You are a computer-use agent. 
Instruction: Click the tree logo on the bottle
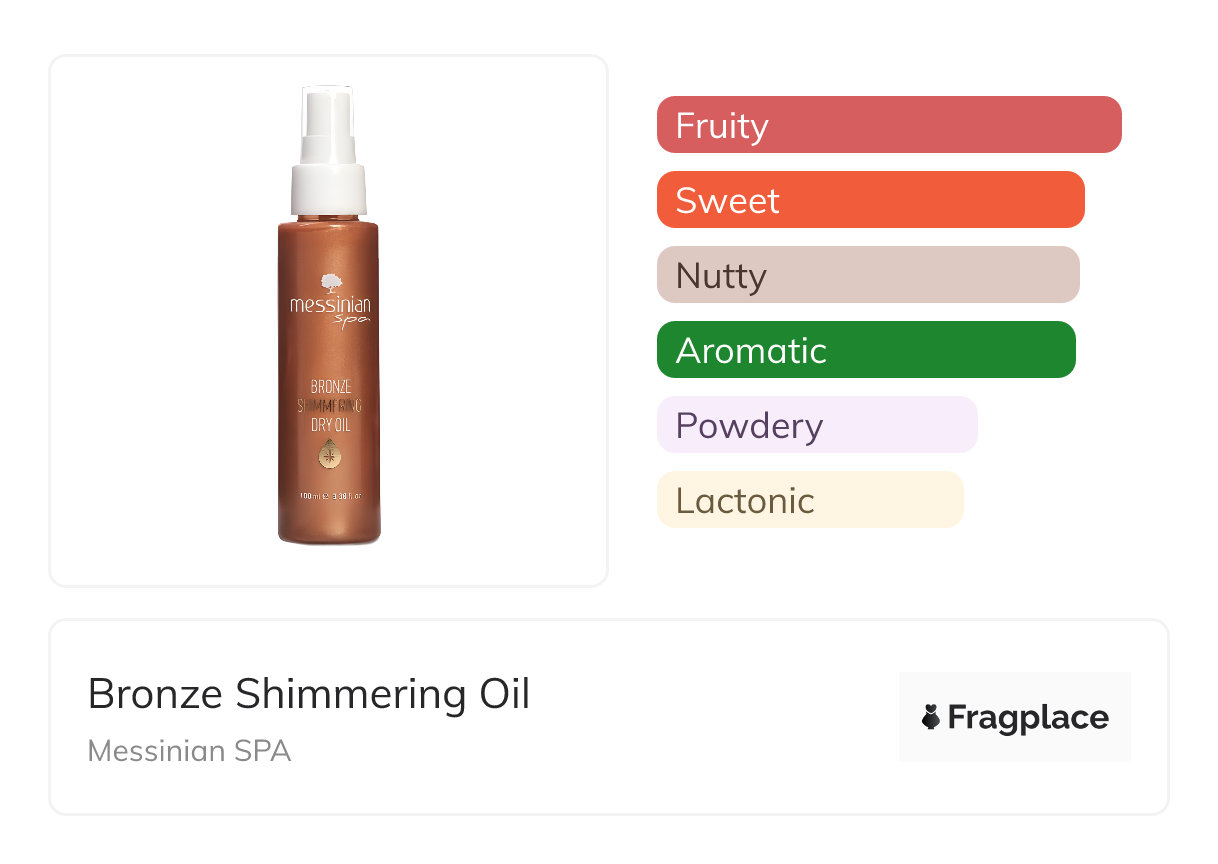coord(330,283)
